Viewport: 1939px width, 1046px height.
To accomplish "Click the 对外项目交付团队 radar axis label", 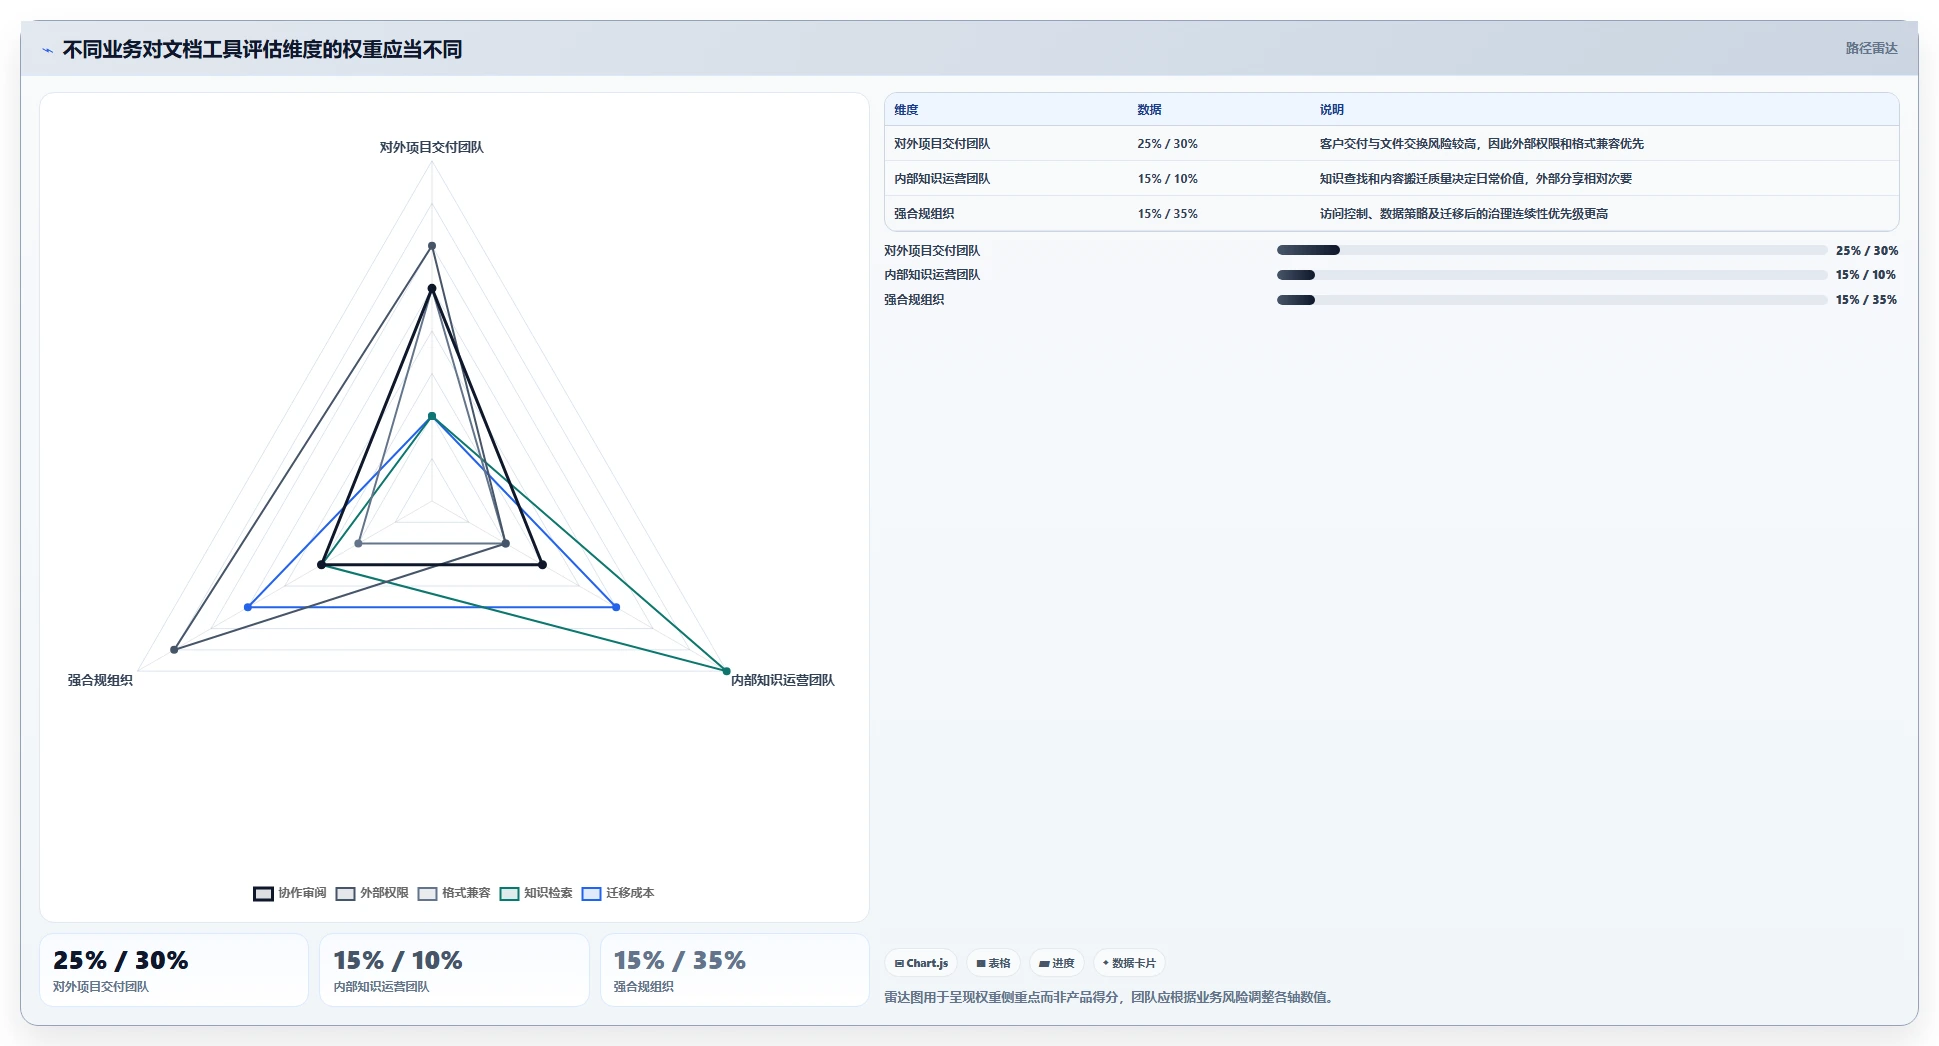I will point(431,147).
